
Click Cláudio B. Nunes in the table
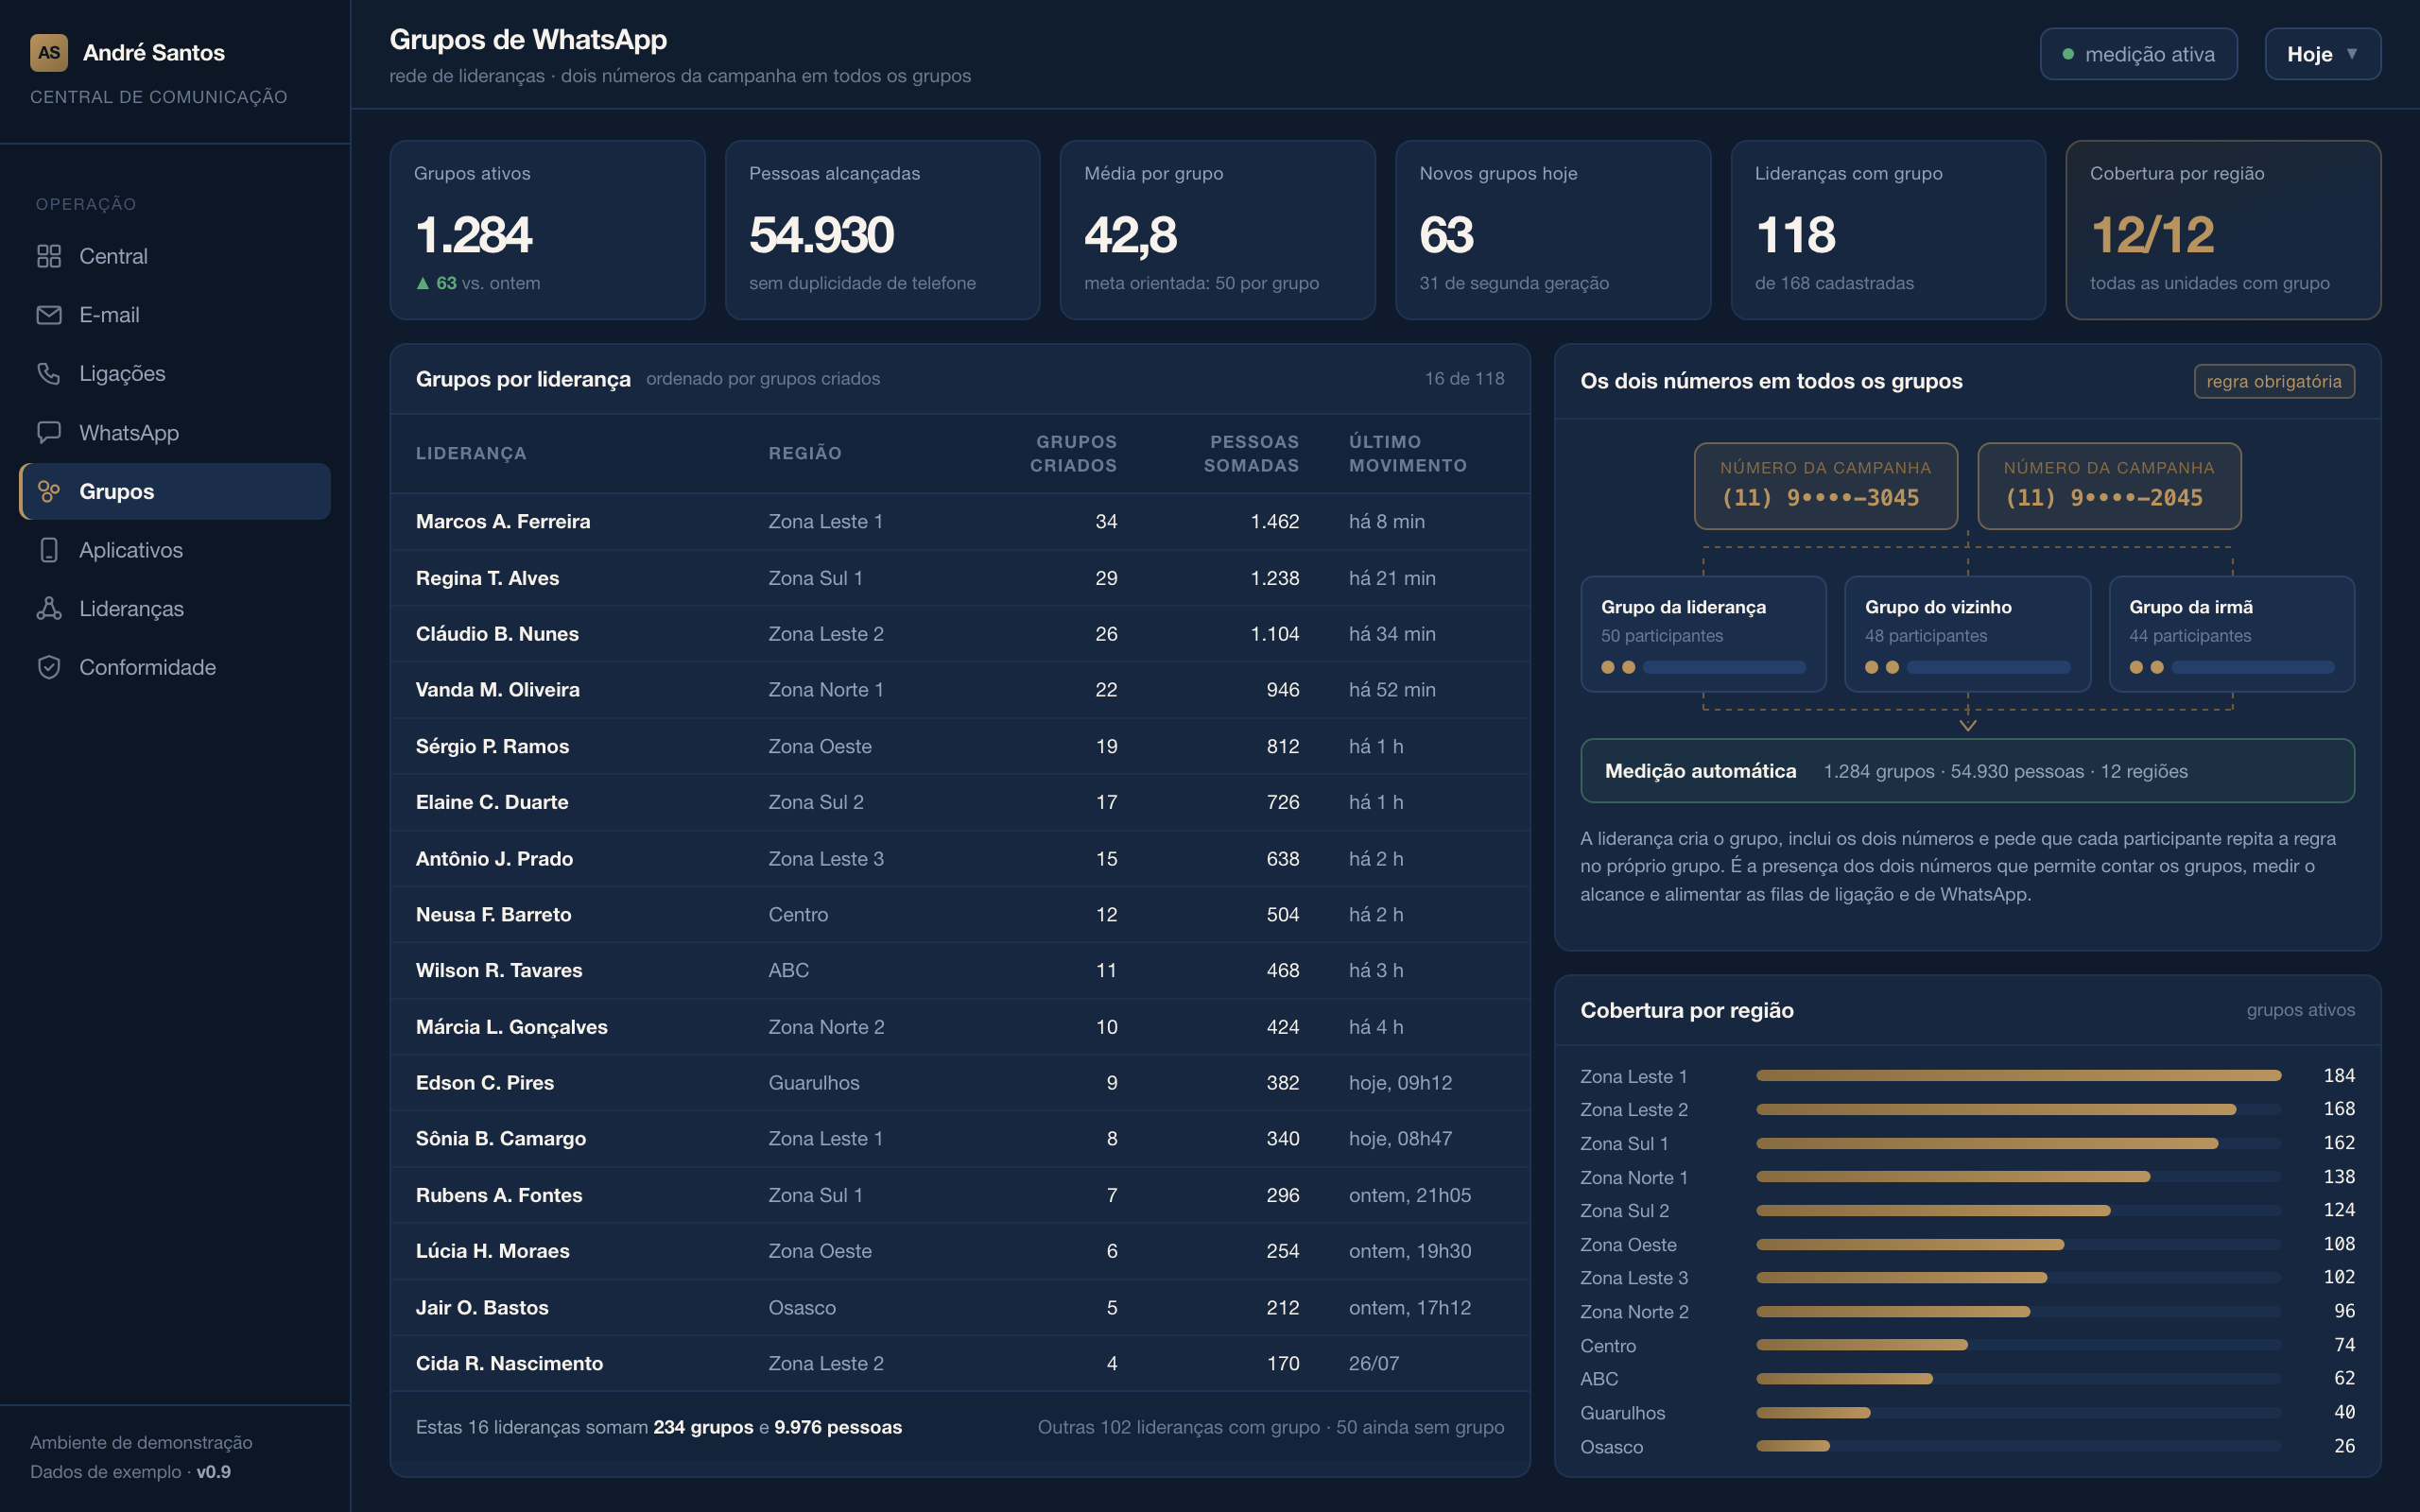point(497,634)
